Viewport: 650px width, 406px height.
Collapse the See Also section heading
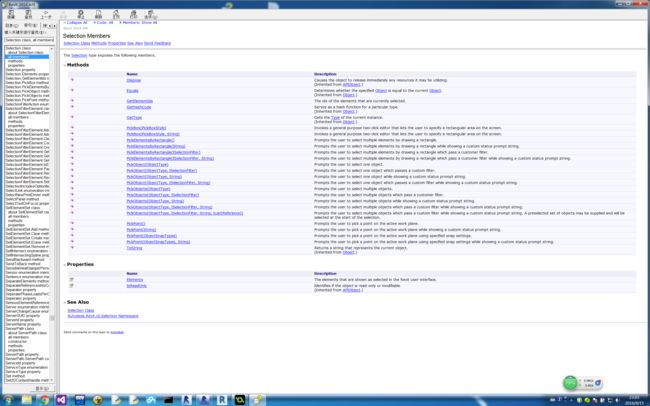(x=78, y=302)
